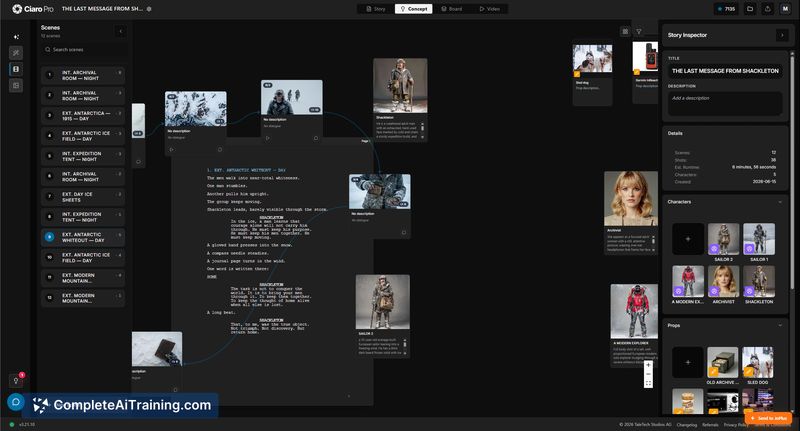Click the green status dot beside version number
The image size is (800, 431).
[x=12, y=424]
